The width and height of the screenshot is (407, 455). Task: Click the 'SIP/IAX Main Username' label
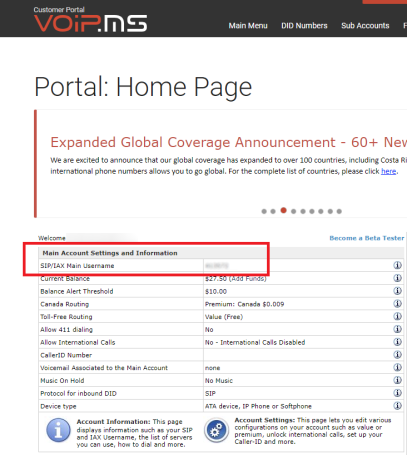[77, 266]
